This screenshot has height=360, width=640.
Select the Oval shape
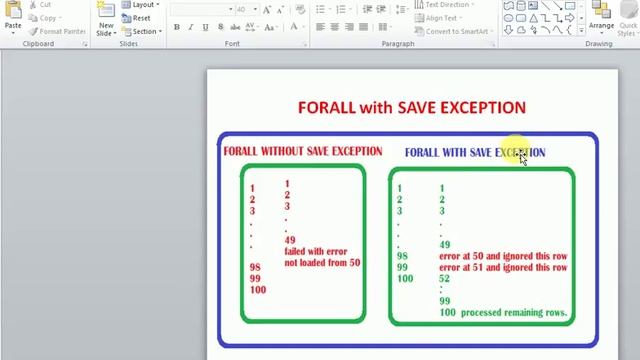coord(509,18)
